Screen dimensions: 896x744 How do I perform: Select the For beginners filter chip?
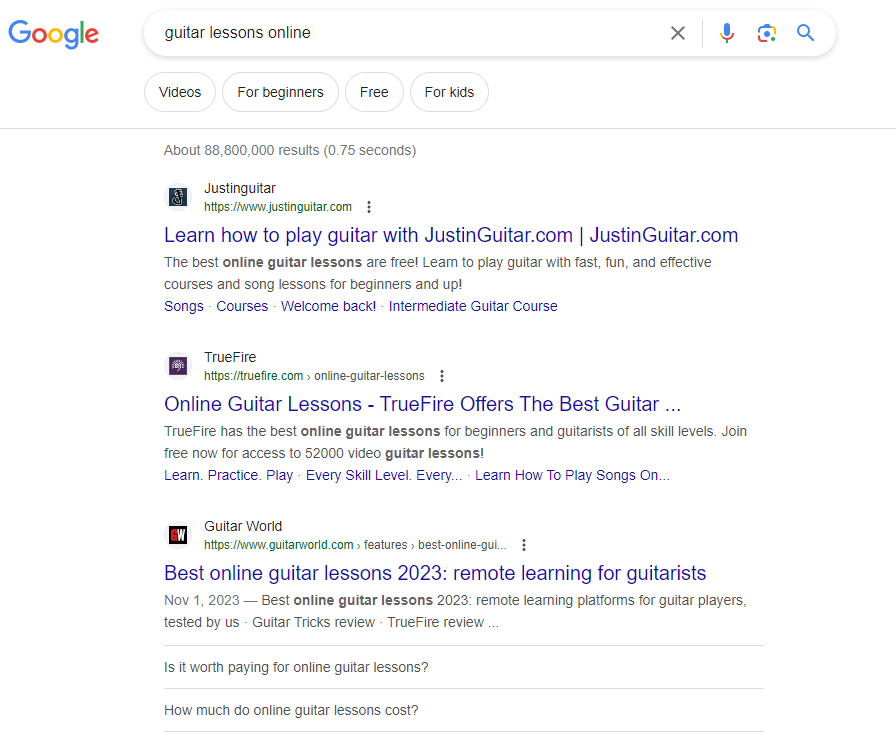tap(280, 92)
